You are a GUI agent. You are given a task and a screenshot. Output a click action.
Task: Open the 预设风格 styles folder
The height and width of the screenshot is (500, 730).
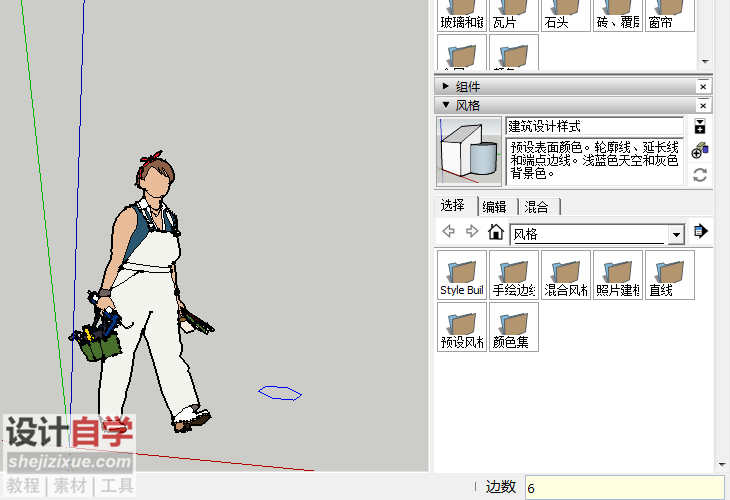pyautogui.click(x=462, y=327)
